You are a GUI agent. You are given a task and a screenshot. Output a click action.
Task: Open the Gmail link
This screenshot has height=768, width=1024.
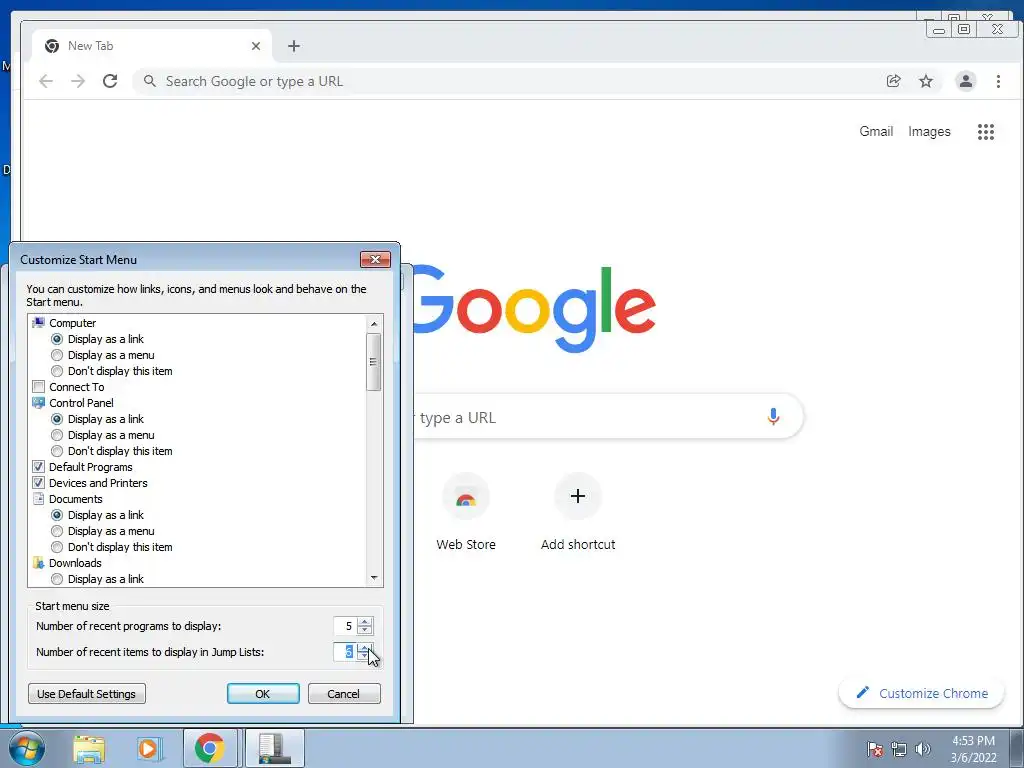click(876, 131)
